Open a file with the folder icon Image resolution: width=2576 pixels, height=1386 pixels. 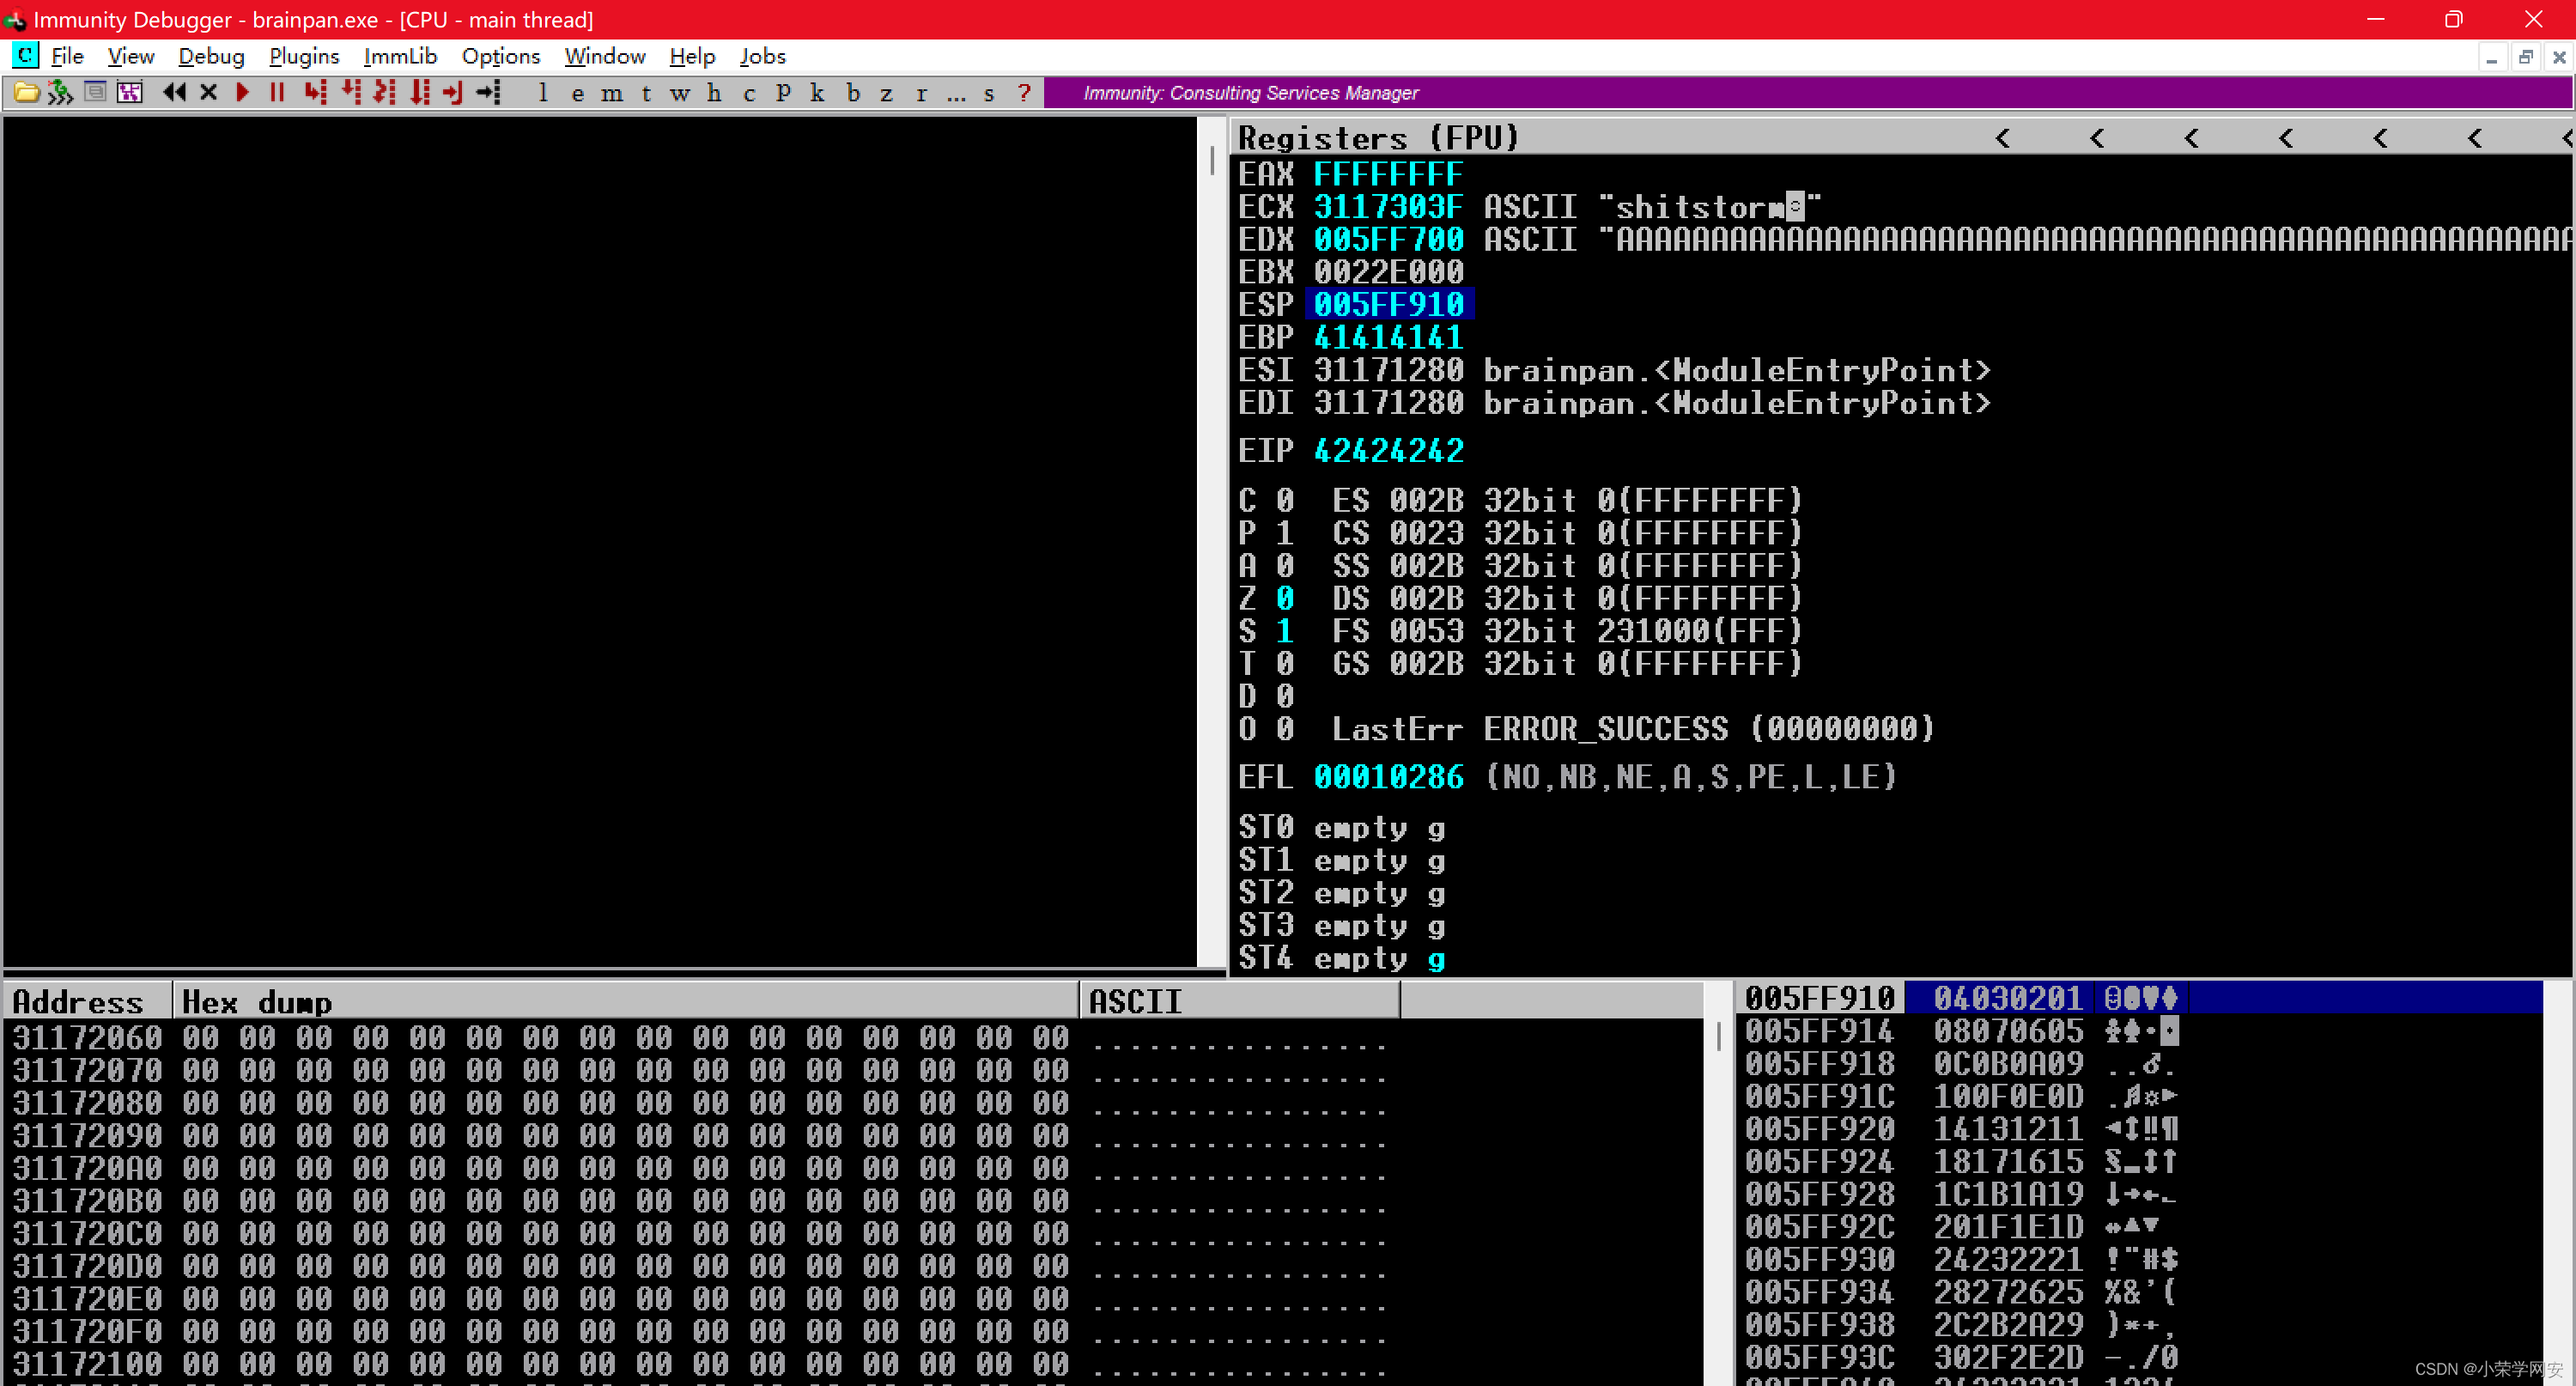[27, 93]
